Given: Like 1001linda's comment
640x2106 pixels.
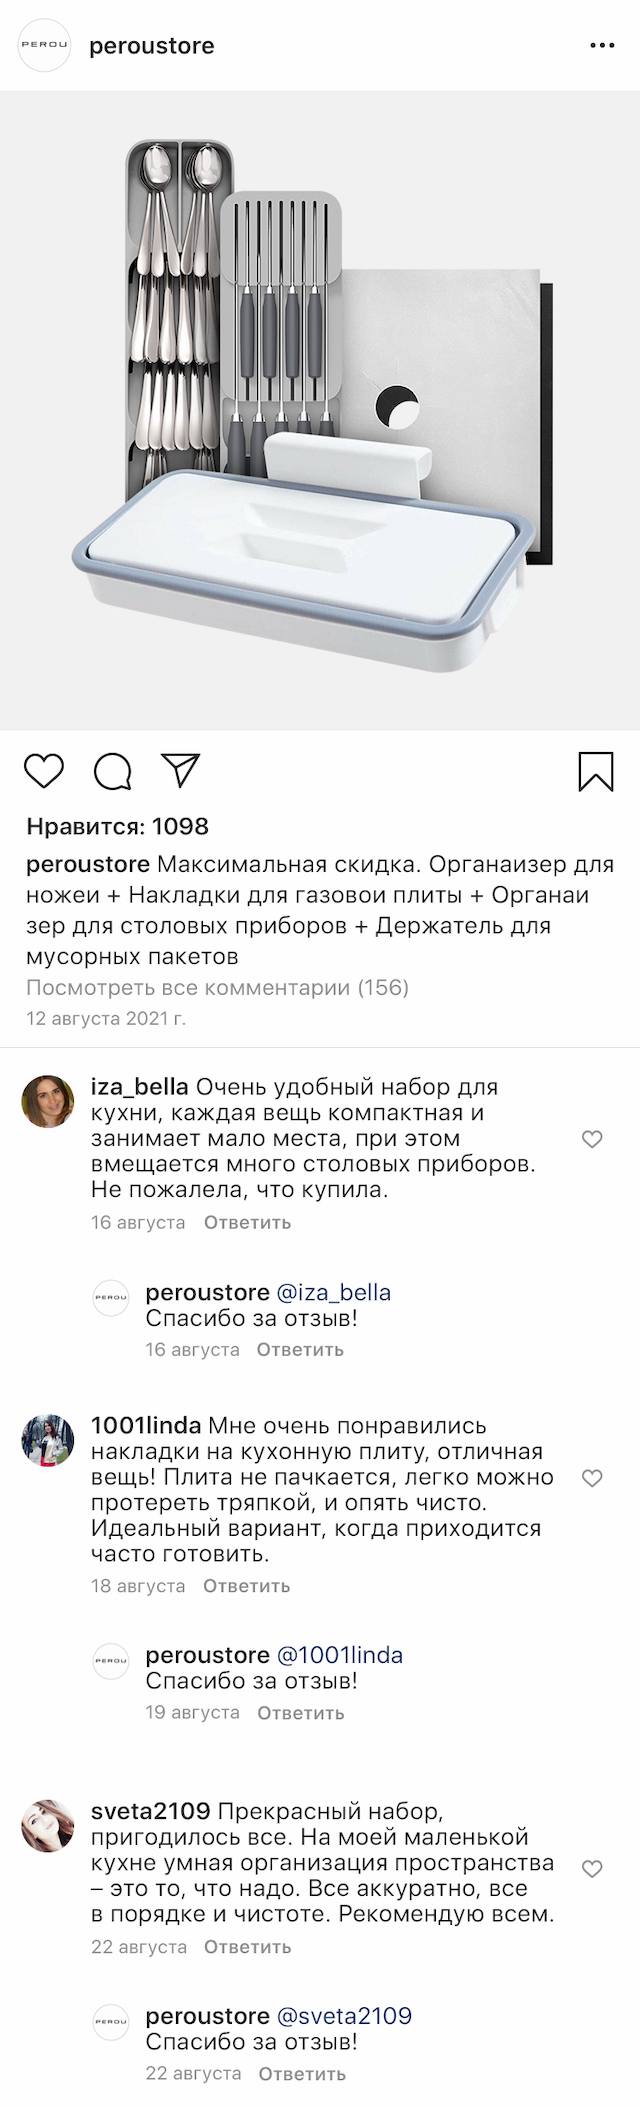Looking at the screenshot, I should (592, 1478).
